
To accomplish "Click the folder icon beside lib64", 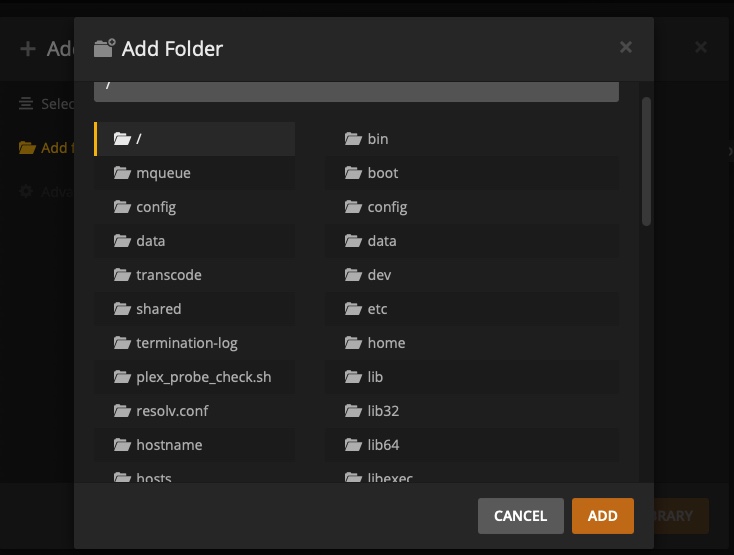I will point(353,445).
